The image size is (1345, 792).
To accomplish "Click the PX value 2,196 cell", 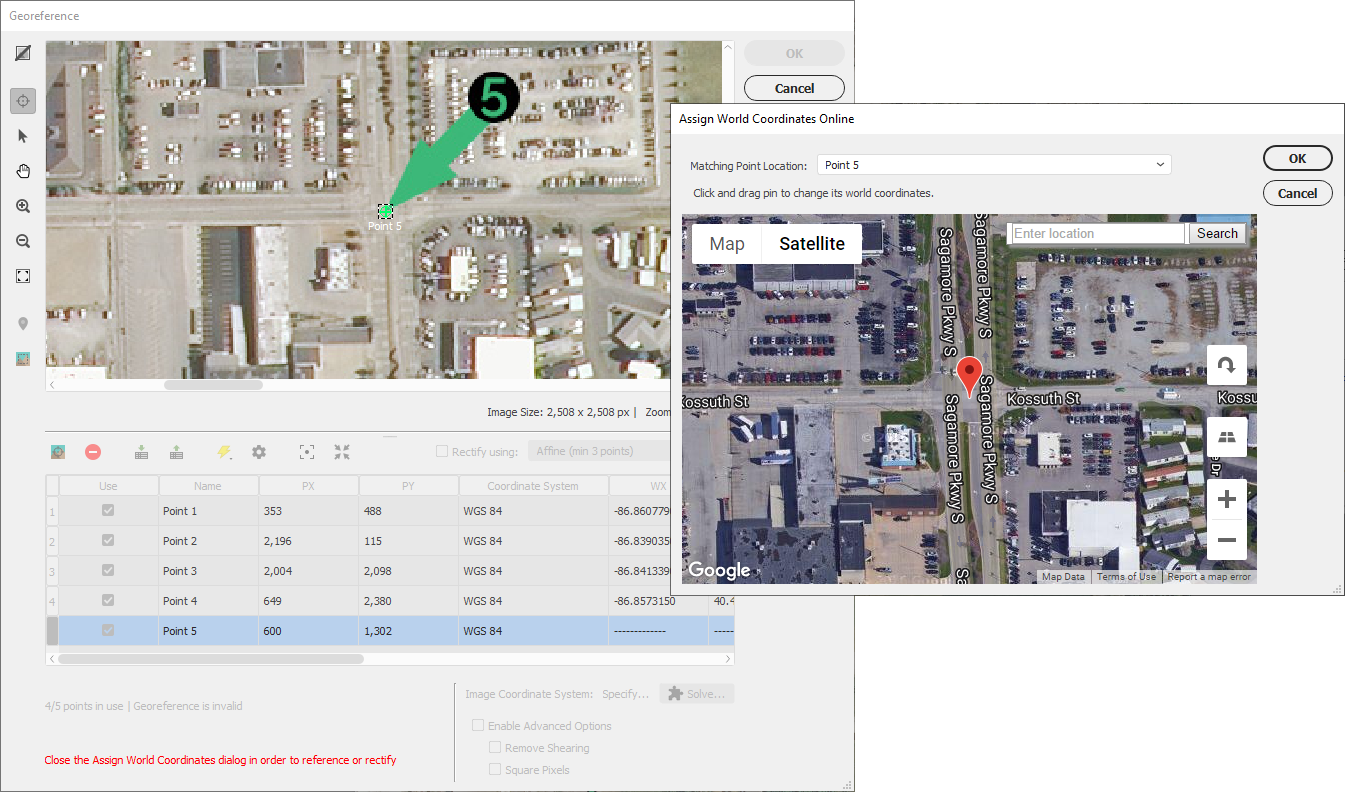I will click(308, 540).
